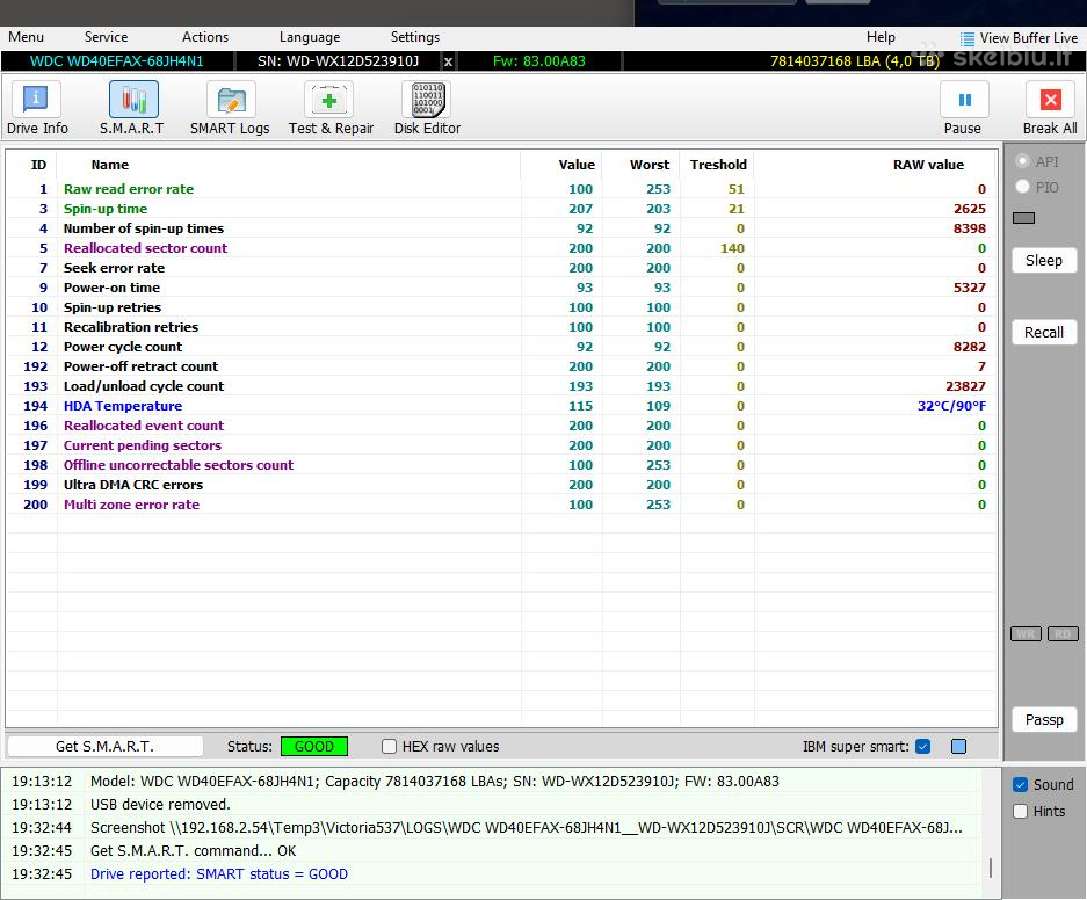Open the Help menu
Image resolution: width=1087 pixels, height=900 pixels.
click(x=881, y=37)
